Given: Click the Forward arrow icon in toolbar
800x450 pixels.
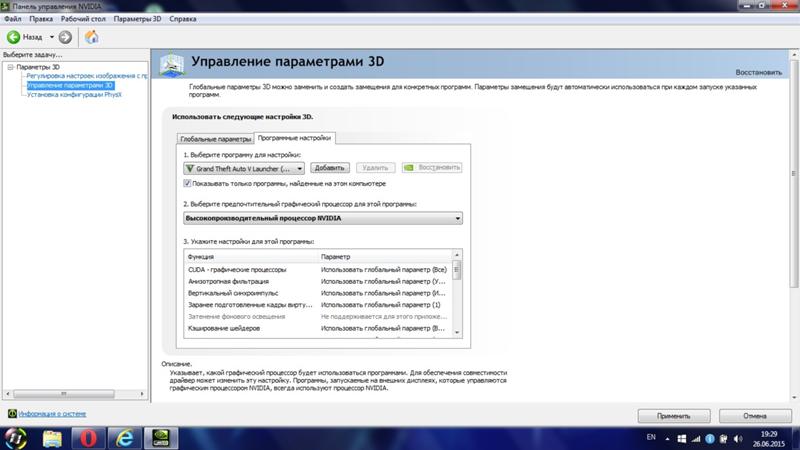Looking at the screenshot, I should coord(65,37).
